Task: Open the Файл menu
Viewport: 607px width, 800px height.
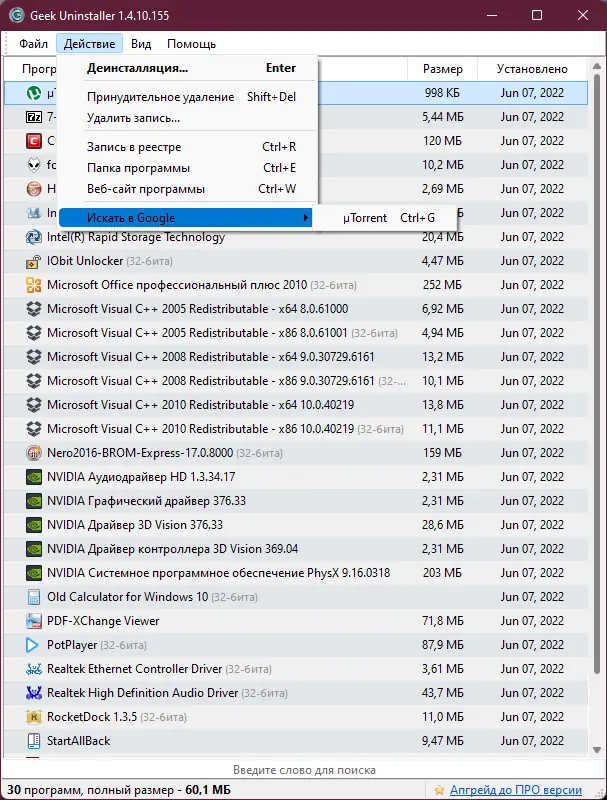Action: [33, 44]
